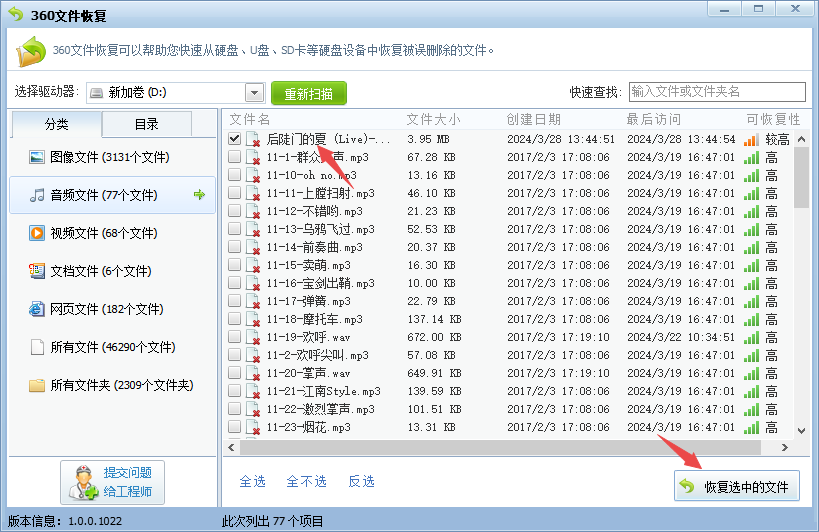Click recoverability signal bars for 后陡门的夏 row
The image size is (819, 532).
tap(751, 139)
